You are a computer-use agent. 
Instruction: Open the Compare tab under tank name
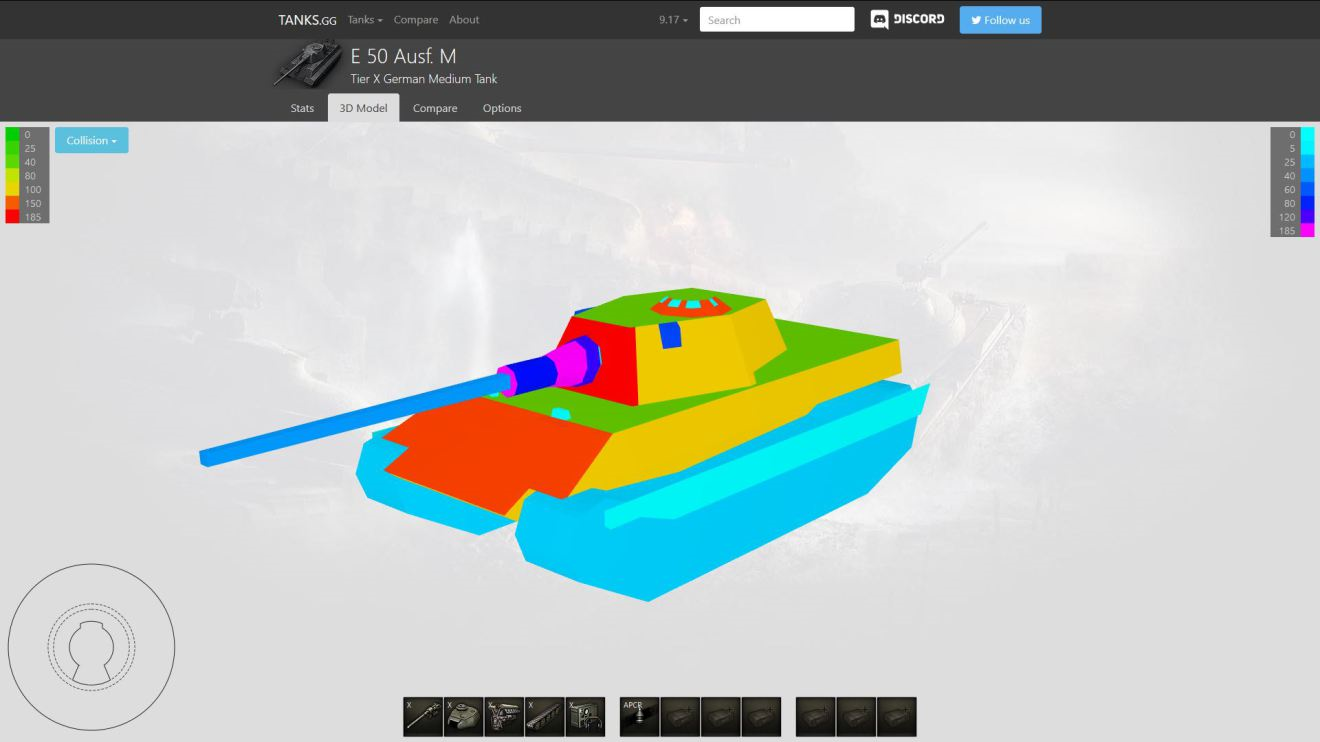[435, 108]
